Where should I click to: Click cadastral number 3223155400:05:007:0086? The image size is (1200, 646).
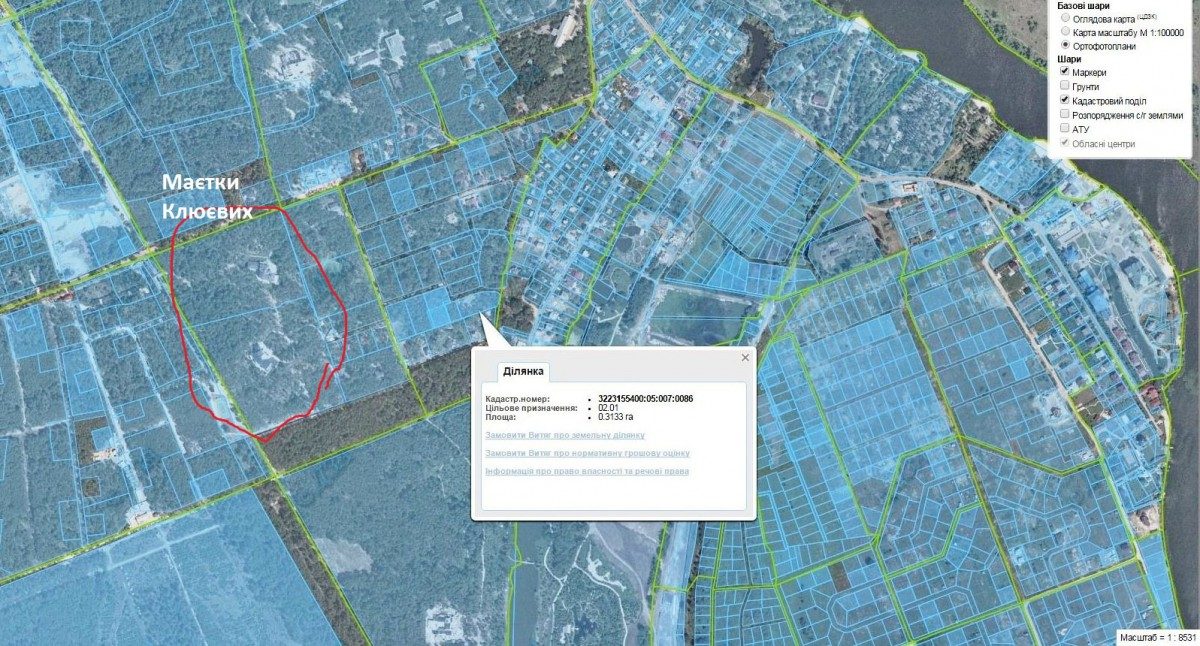645,398
